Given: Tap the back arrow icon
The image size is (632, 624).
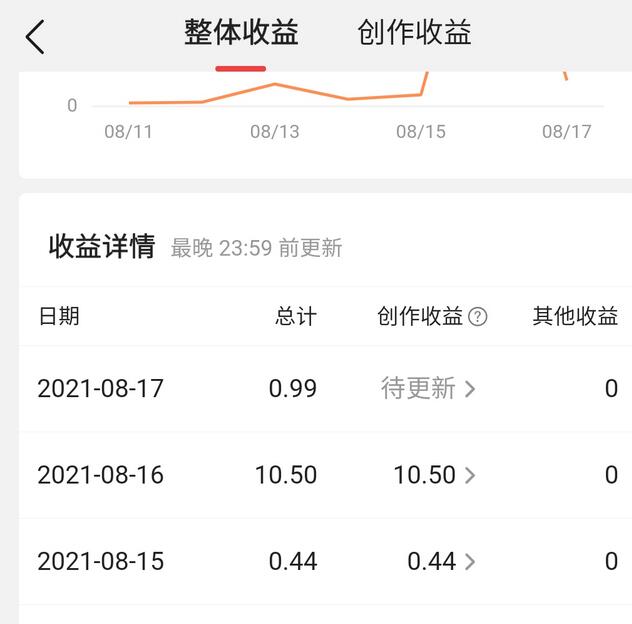Looking at the screenshot, I should 36,37.
